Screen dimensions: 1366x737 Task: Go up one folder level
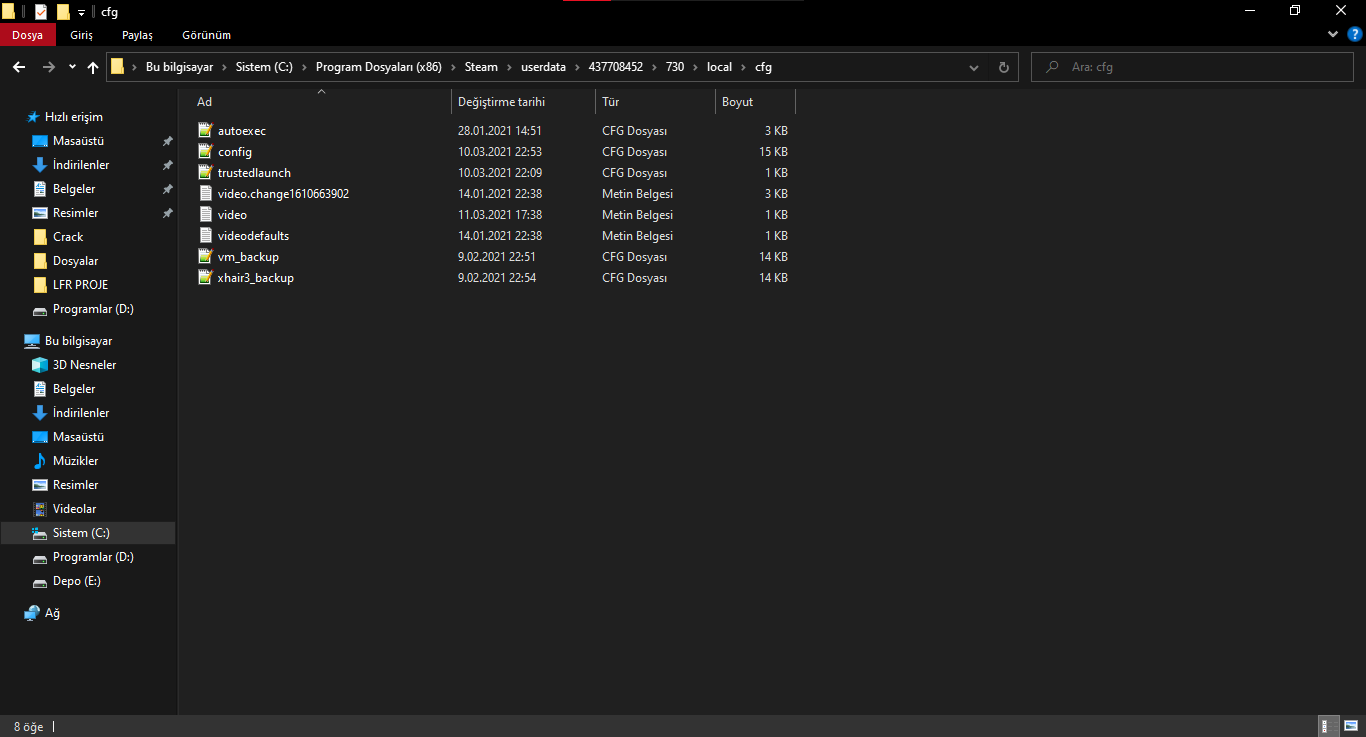click(x=93, y=67)
